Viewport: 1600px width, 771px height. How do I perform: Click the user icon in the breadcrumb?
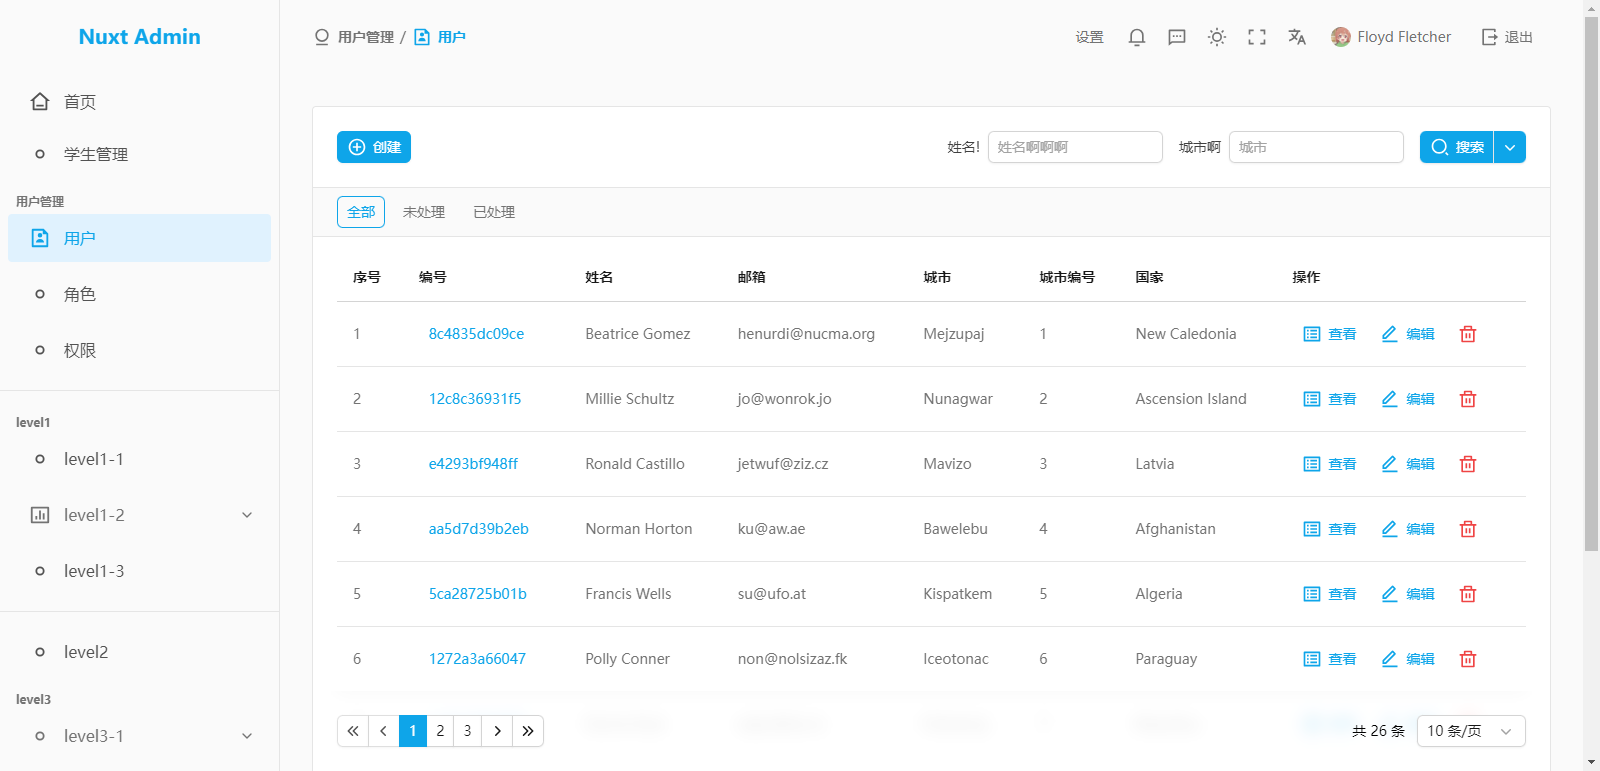click(422, 37)
